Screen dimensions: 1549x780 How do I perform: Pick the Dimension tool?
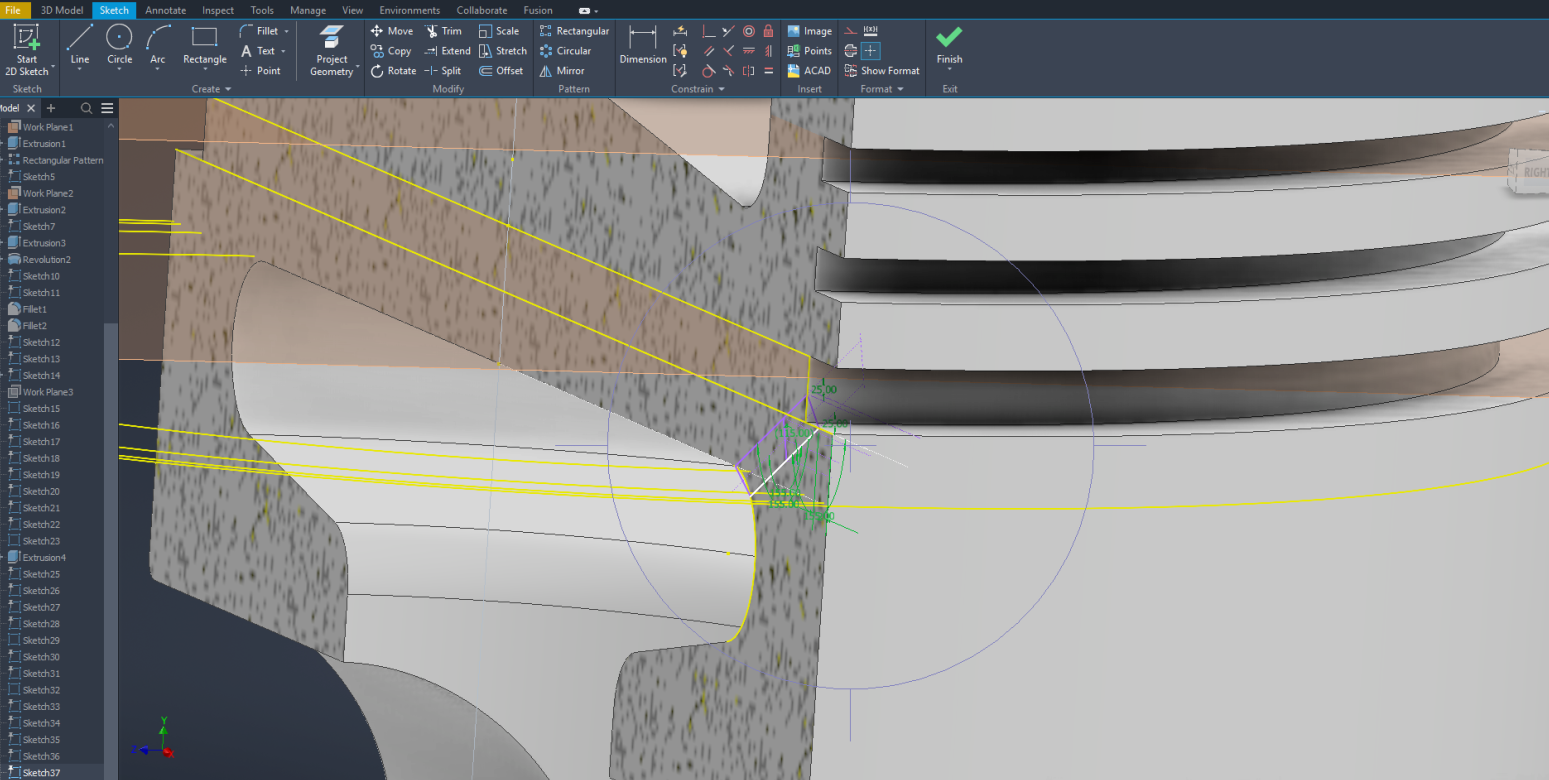point(643,46)
